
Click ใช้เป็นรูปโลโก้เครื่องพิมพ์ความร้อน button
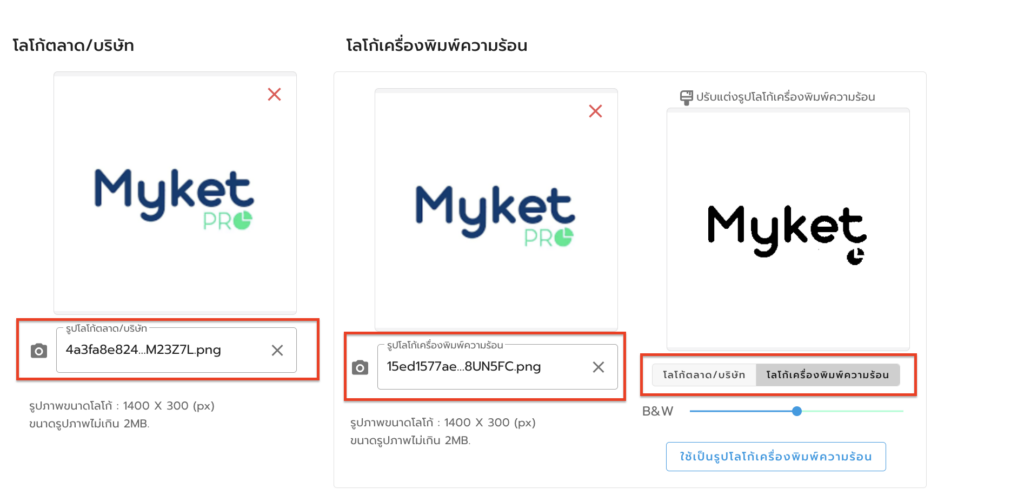pyautogui.click(x=776, y=457)
